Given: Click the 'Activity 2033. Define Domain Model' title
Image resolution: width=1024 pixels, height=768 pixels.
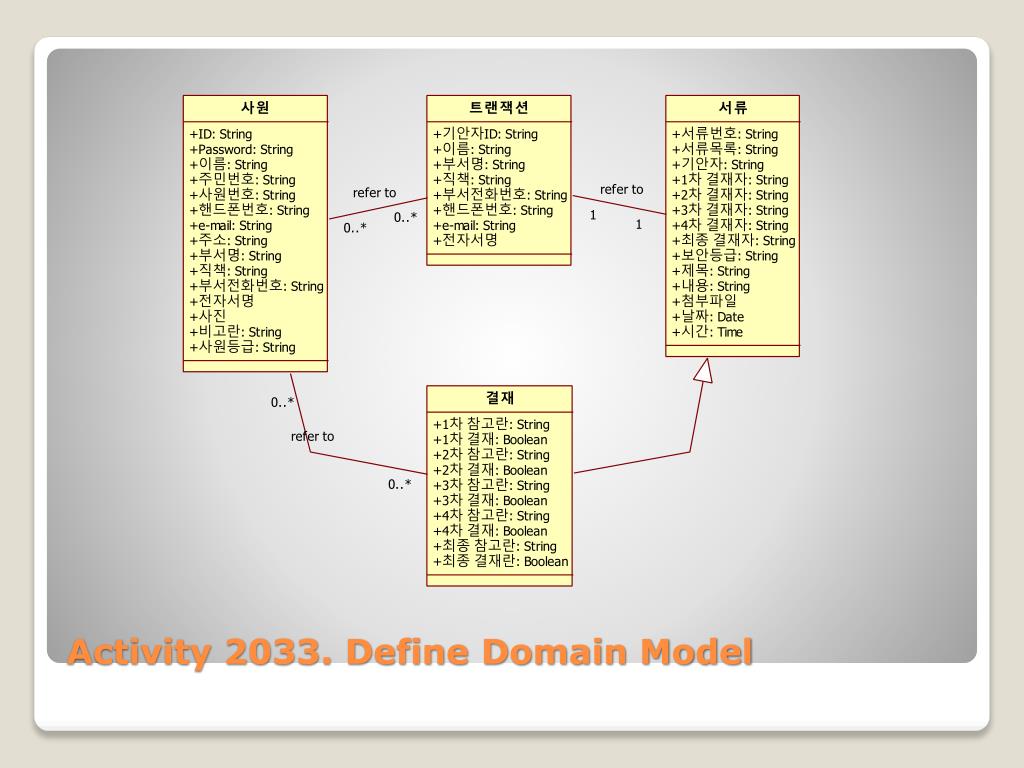Looking at the screenshot, I should pos(410,652).
